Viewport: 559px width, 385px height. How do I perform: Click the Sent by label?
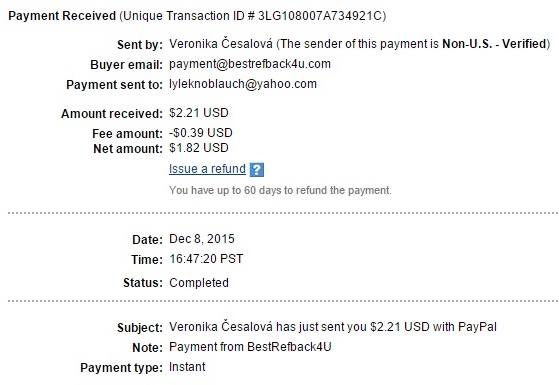[x=140, y=45]
